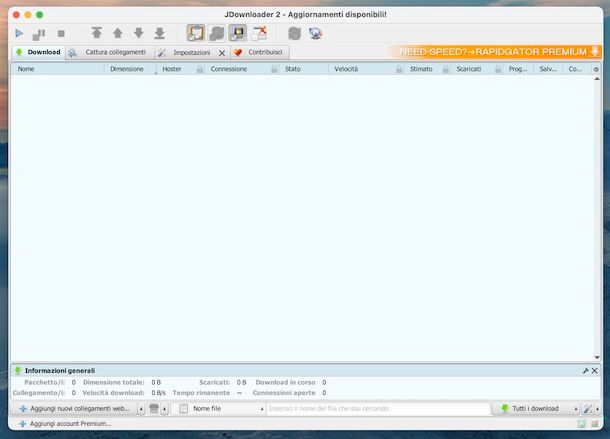
Task: Click lock icon on Scaricati column
Action: click(x=498, y=69)
